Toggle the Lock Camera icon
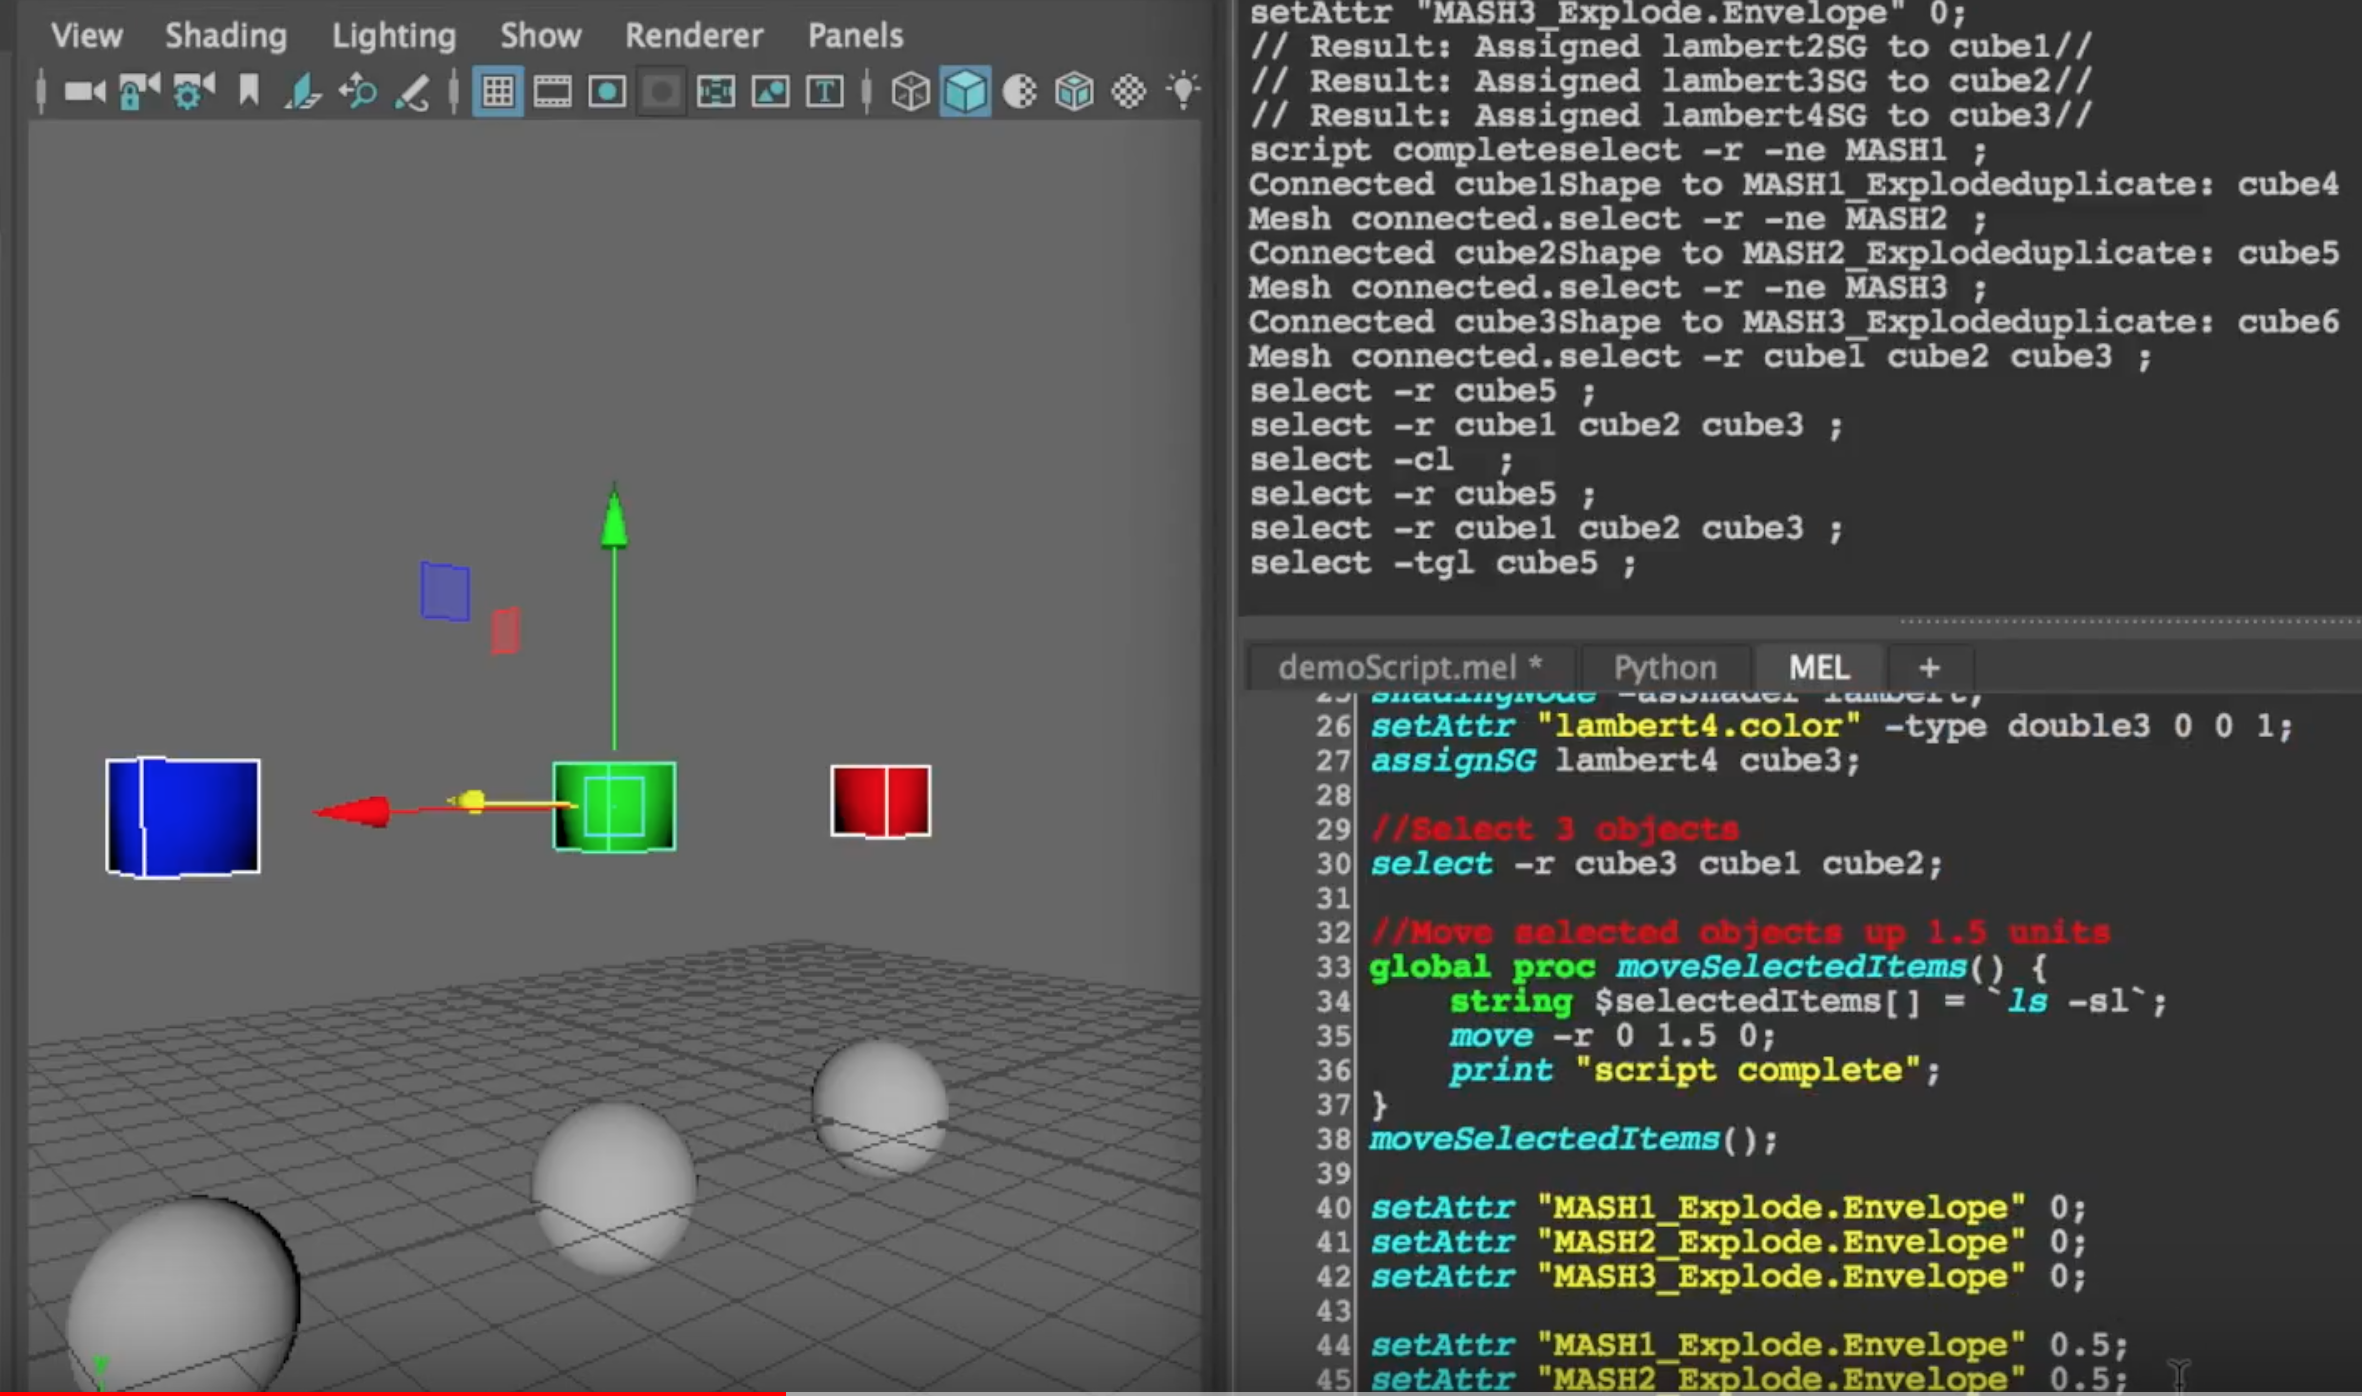This screenshot has width=2362, height=1396. [139, 92]
